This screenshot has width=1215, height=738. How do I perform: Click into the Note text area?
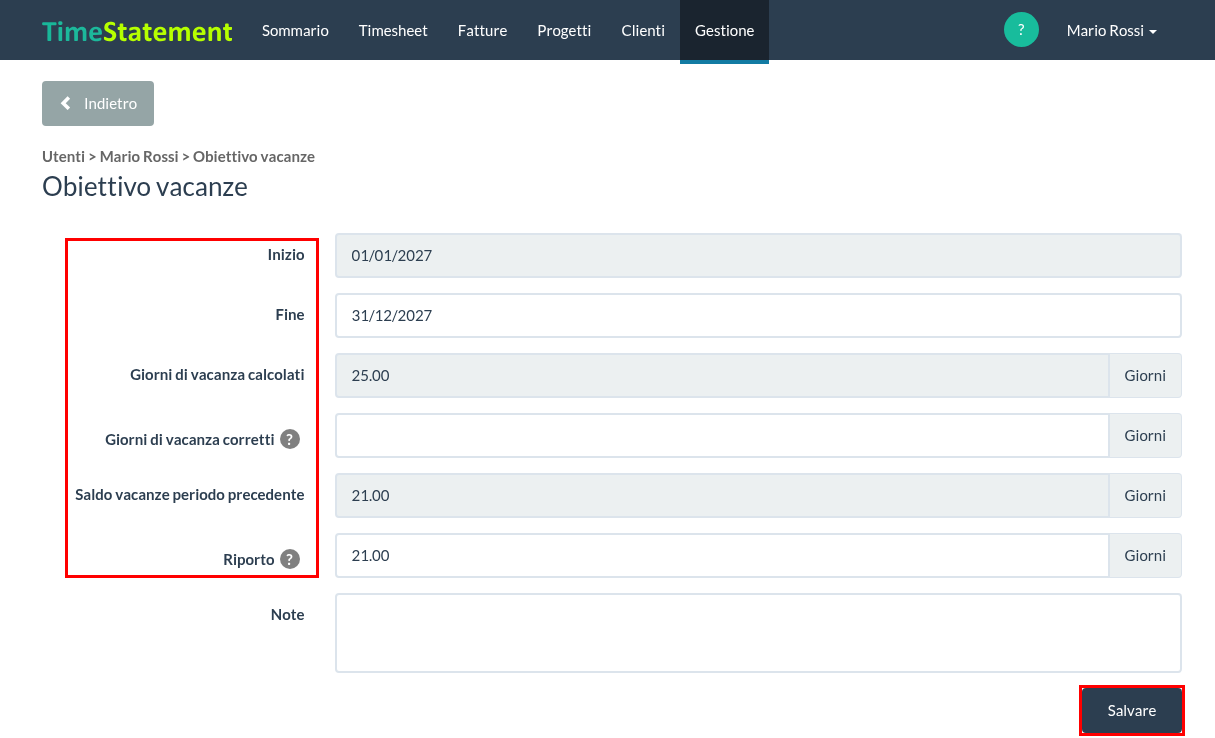pyautogui.click(x=758, y=633)
